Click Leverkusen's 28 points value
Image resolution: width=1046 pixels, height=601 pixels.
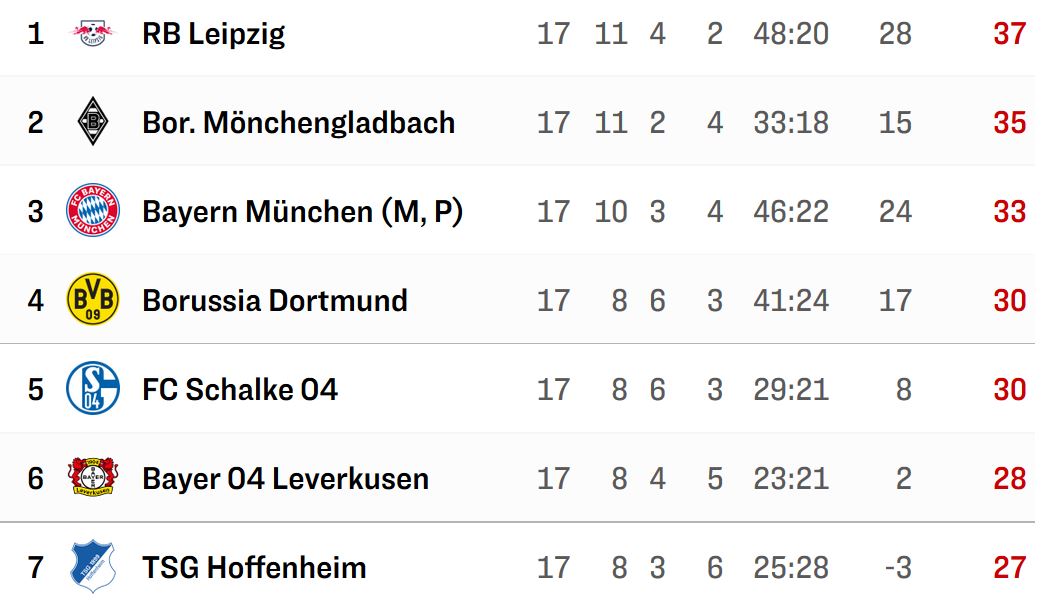1009,479
